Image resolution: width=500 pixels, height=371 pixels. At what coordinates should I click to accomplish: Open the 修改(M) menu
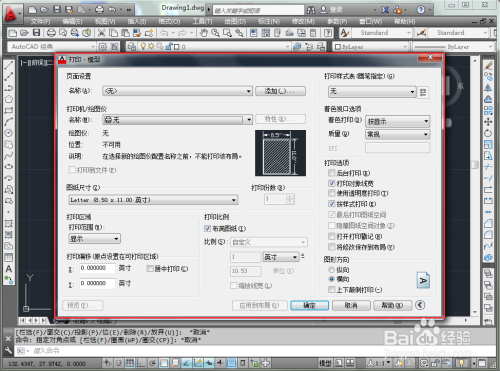point(303,22)
